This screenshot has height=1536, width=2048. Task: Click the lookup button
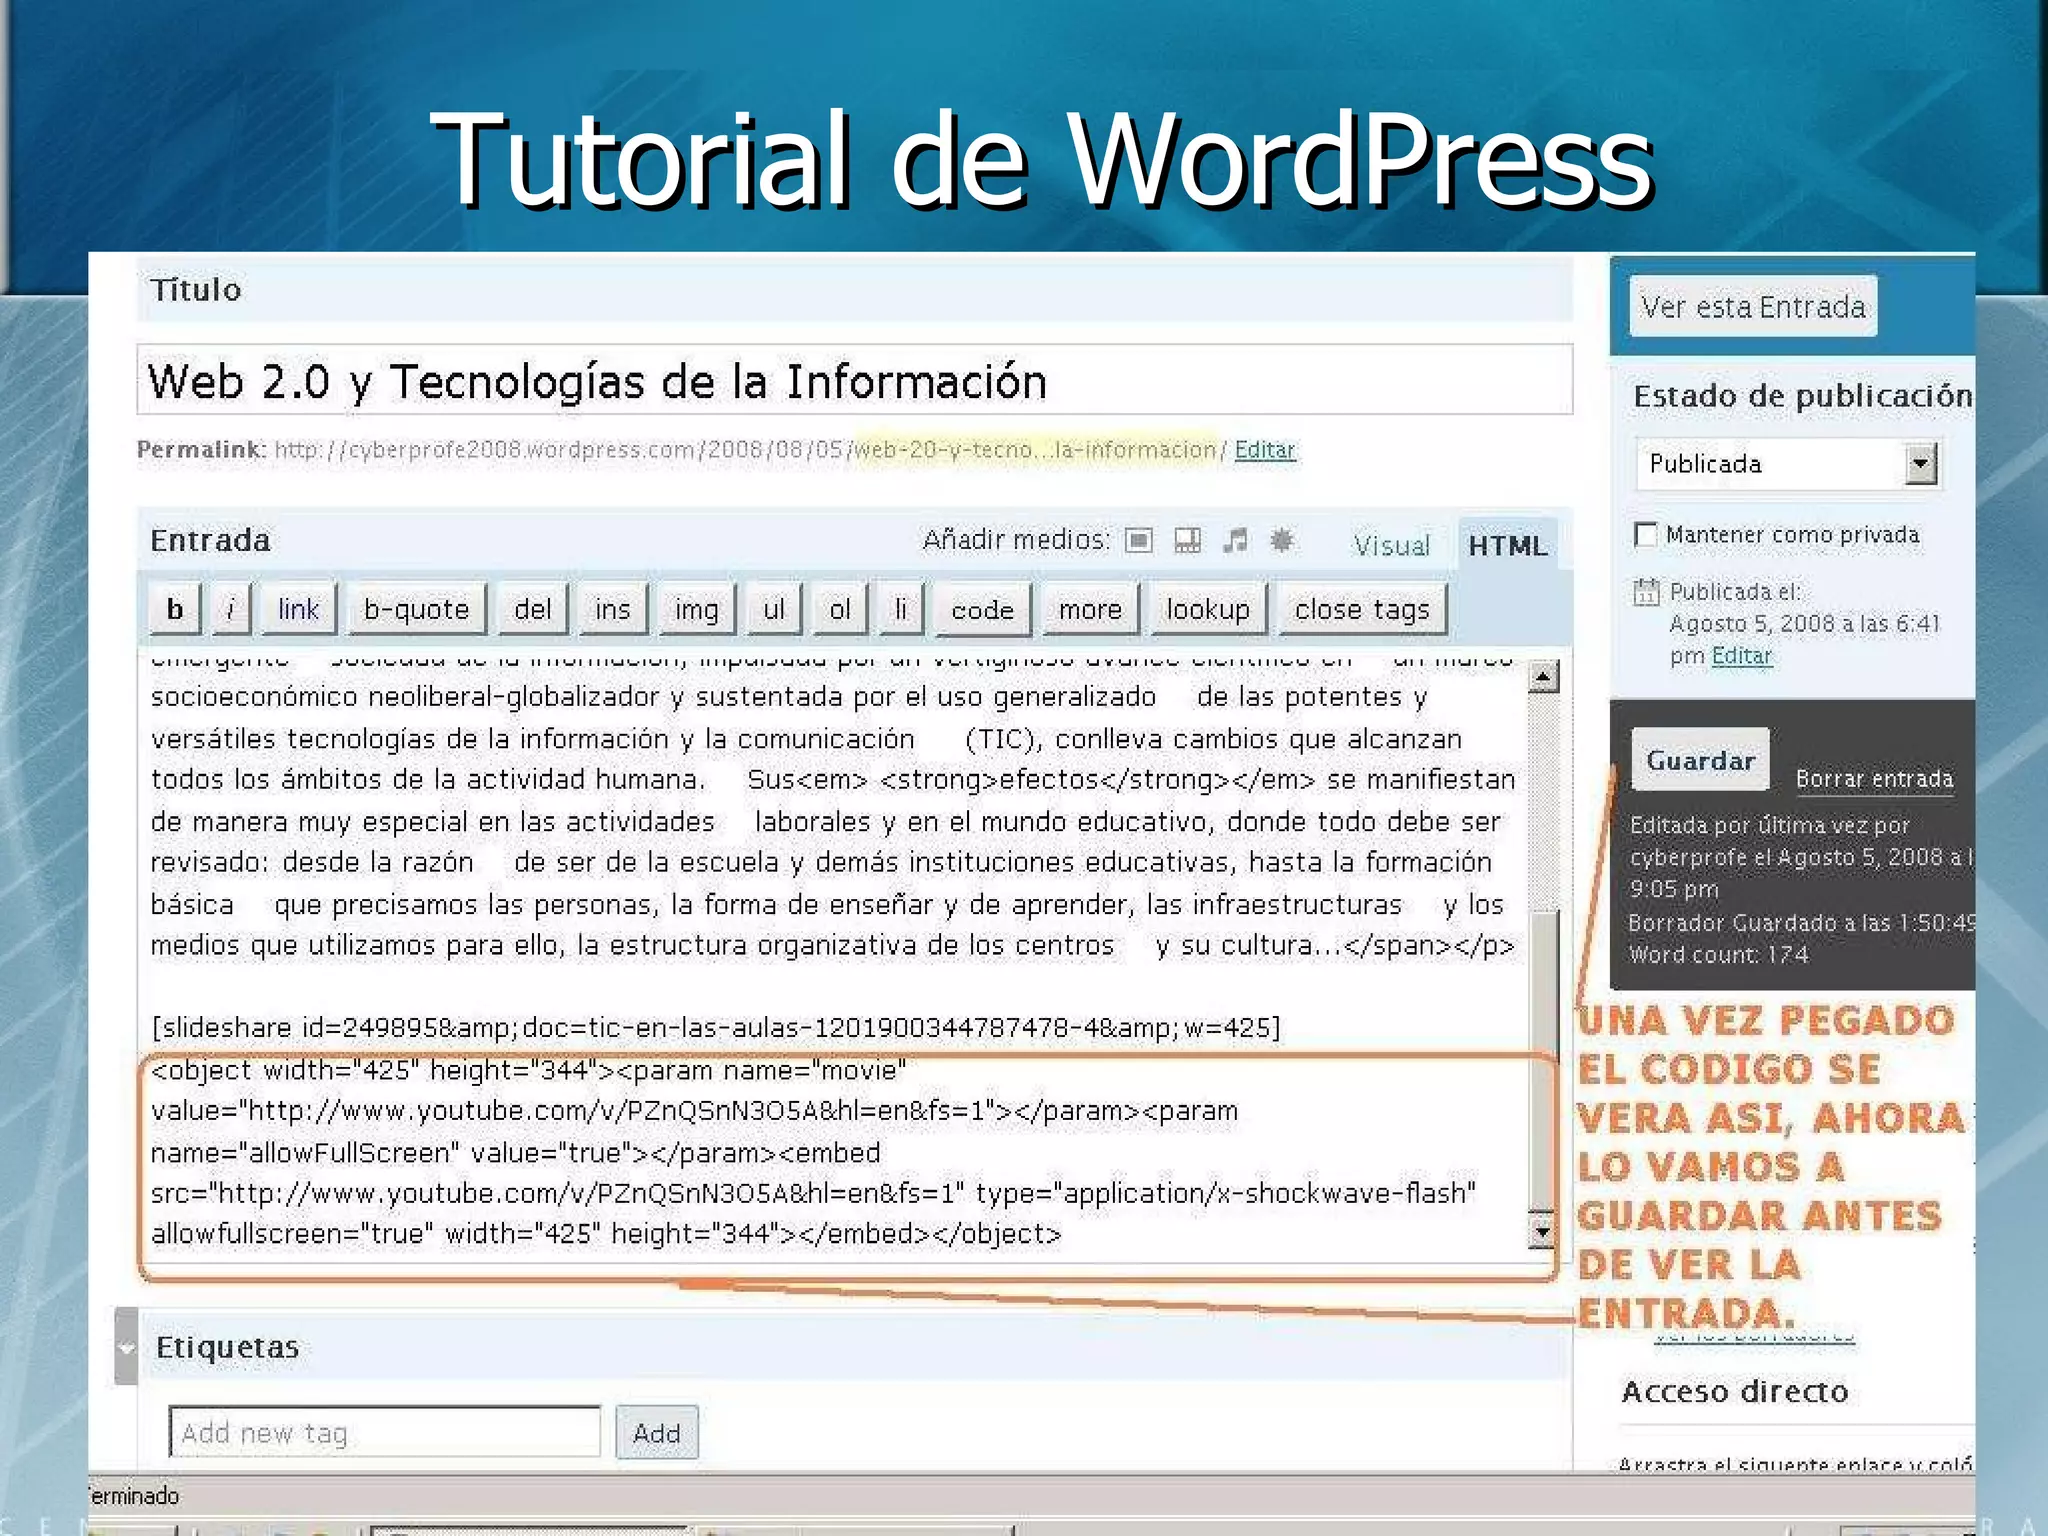coord(1208,609)
